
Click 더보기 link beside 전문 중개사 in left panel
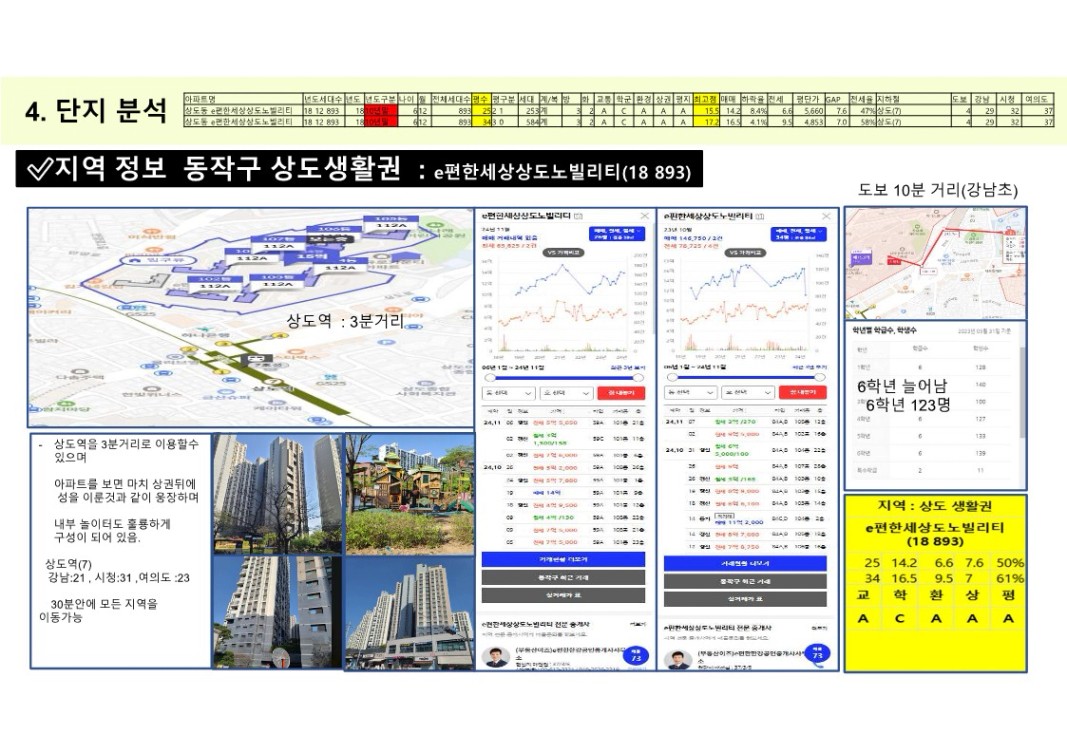pyautogui.click(x=638, y=624)
